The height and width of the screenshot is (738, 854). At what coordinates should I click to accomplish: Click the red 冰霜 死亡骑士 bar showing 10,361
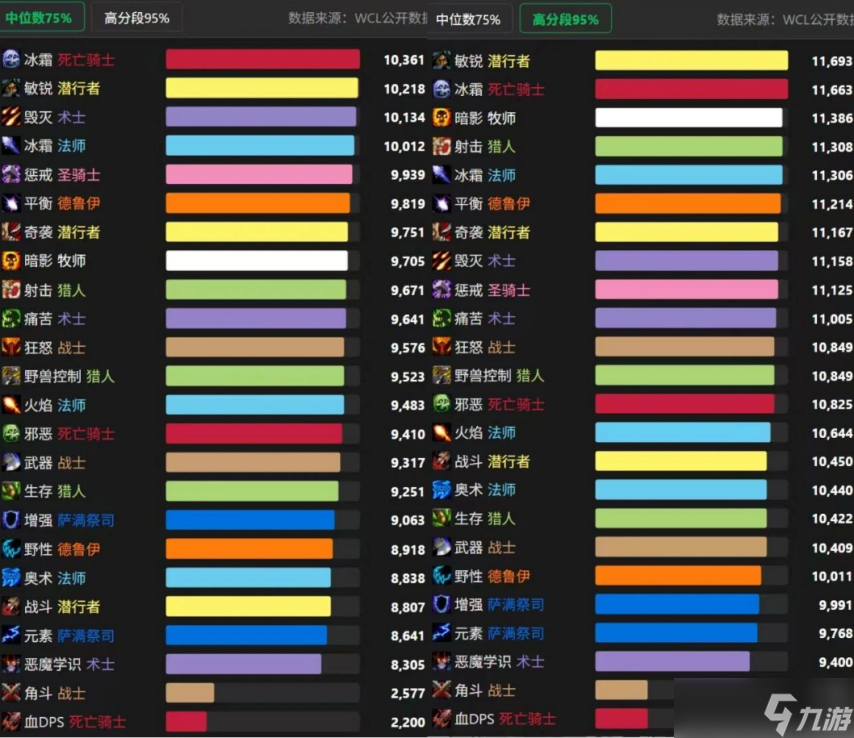coord(263,59)
